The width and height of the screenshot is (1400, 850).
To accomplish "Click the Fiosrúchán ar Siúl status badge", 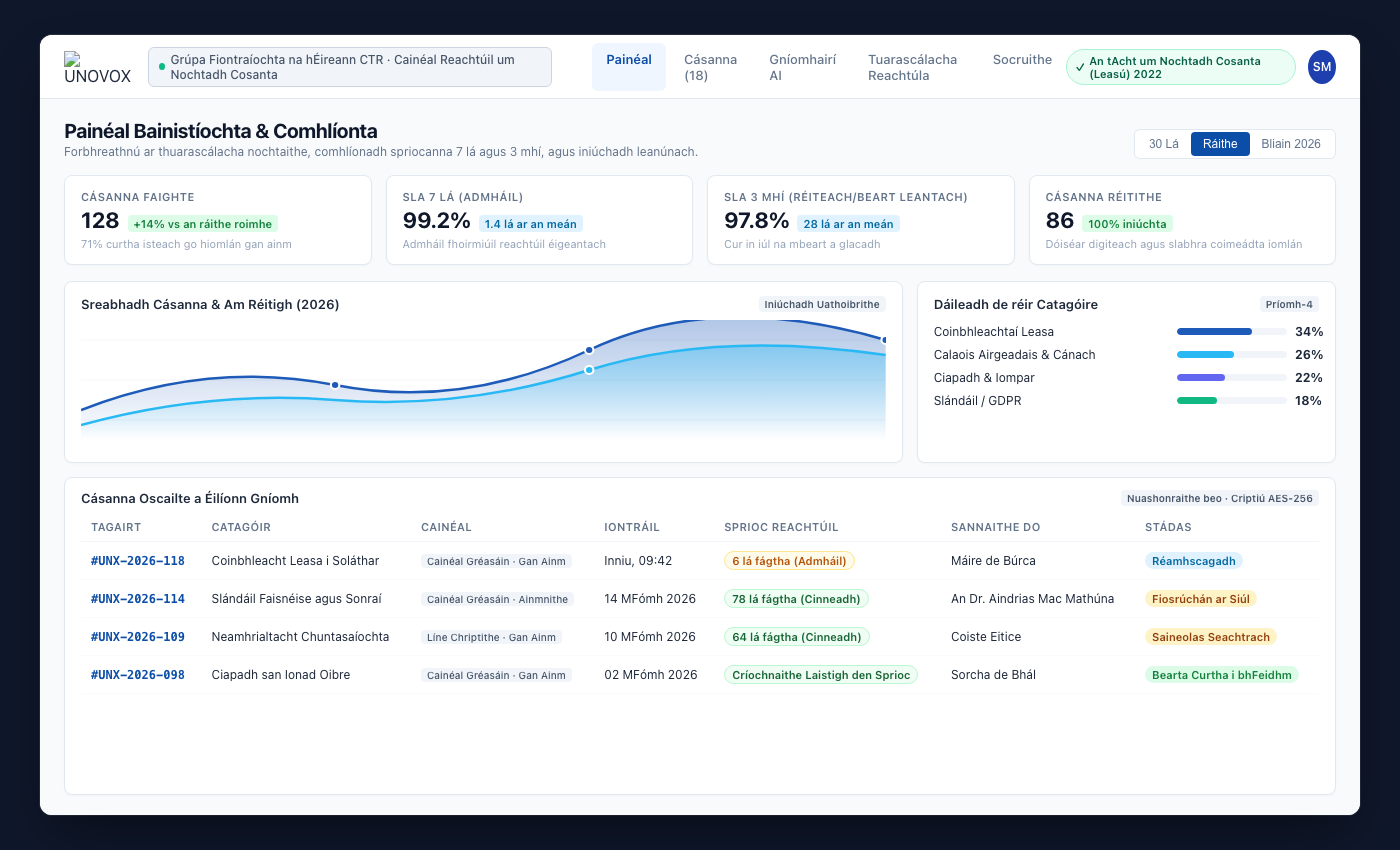I will pyautogui.click(x=1201, y=599).
